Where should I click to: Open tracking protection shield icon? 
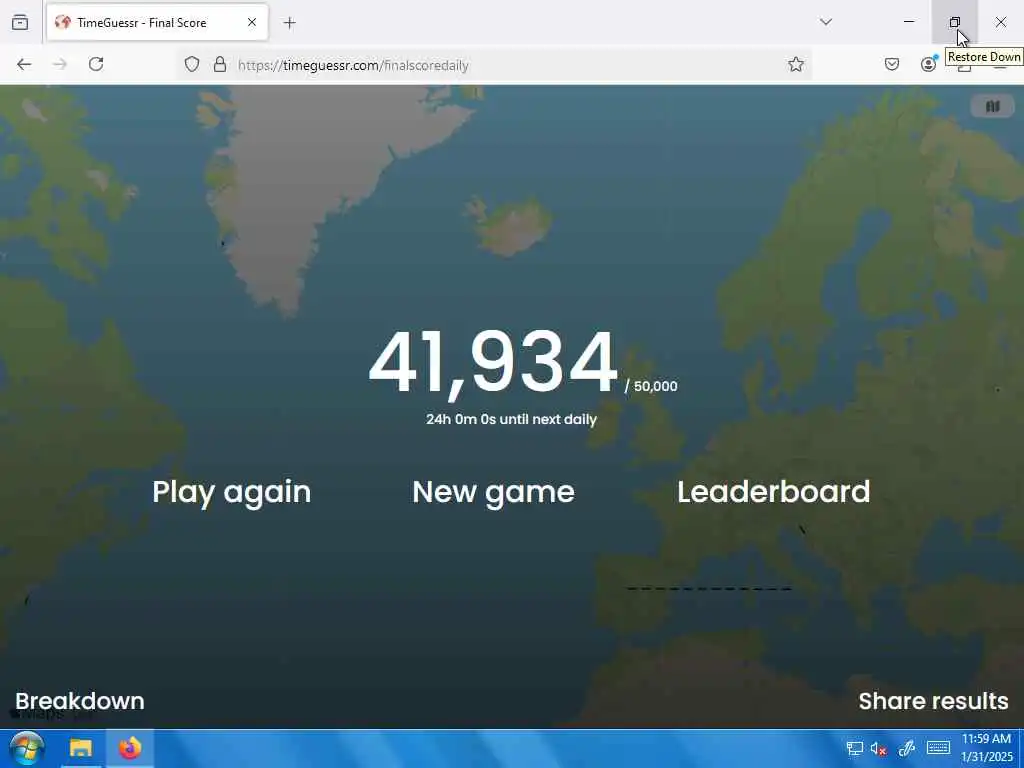(191, 64)
